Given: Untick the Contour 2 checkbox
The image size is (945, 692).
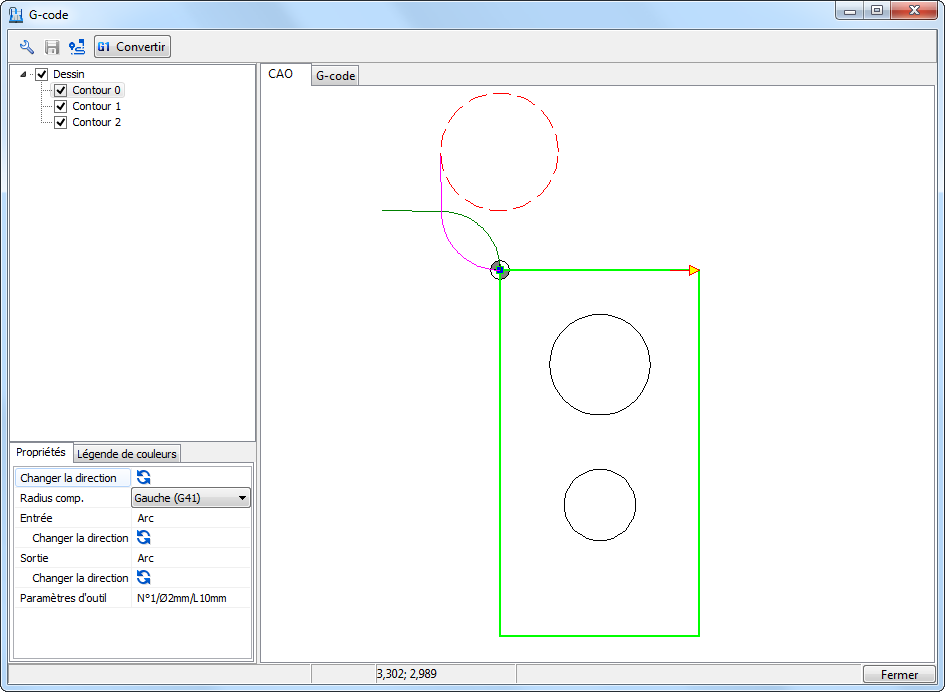Looking at the screenshot, I should pyautogui.click(x=61, y=122).
